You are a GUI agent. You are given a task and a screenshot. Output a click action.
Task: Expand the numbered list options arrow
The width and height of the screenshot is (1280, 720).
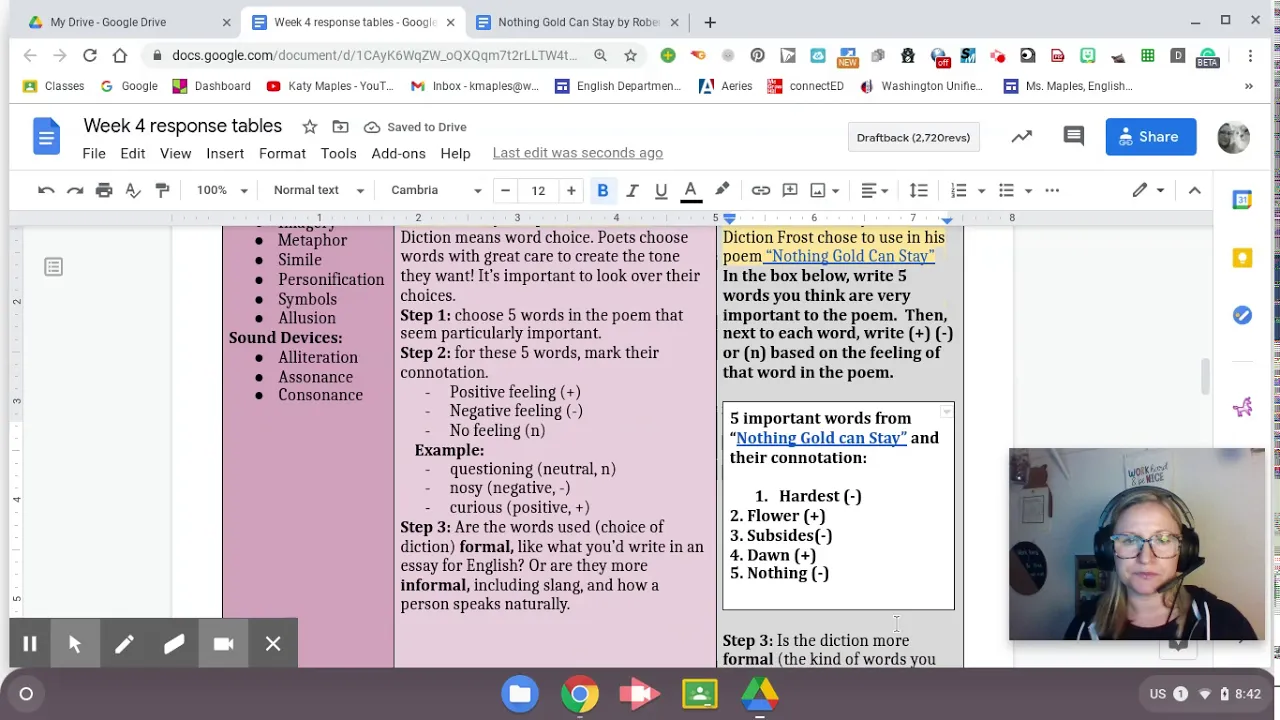[981, 190]
